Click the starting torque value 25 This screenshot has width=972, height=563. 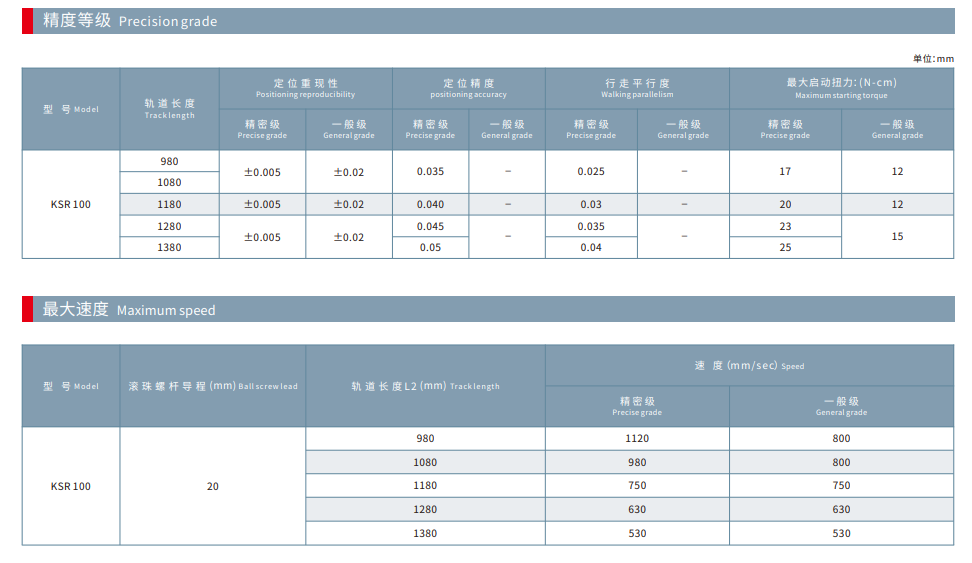click(785, 247)
